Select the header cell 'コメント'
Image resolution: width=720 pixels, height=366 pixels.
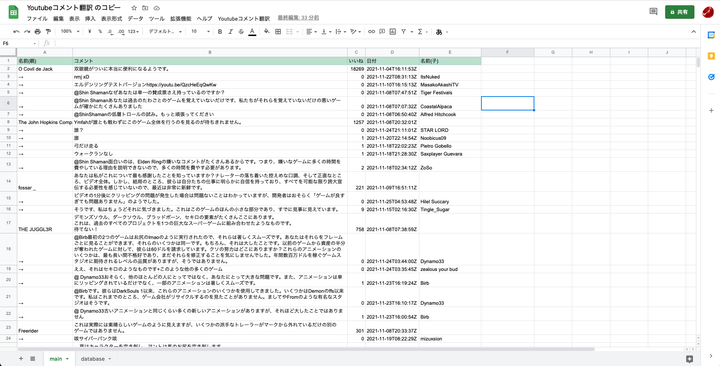pos(210,61)
